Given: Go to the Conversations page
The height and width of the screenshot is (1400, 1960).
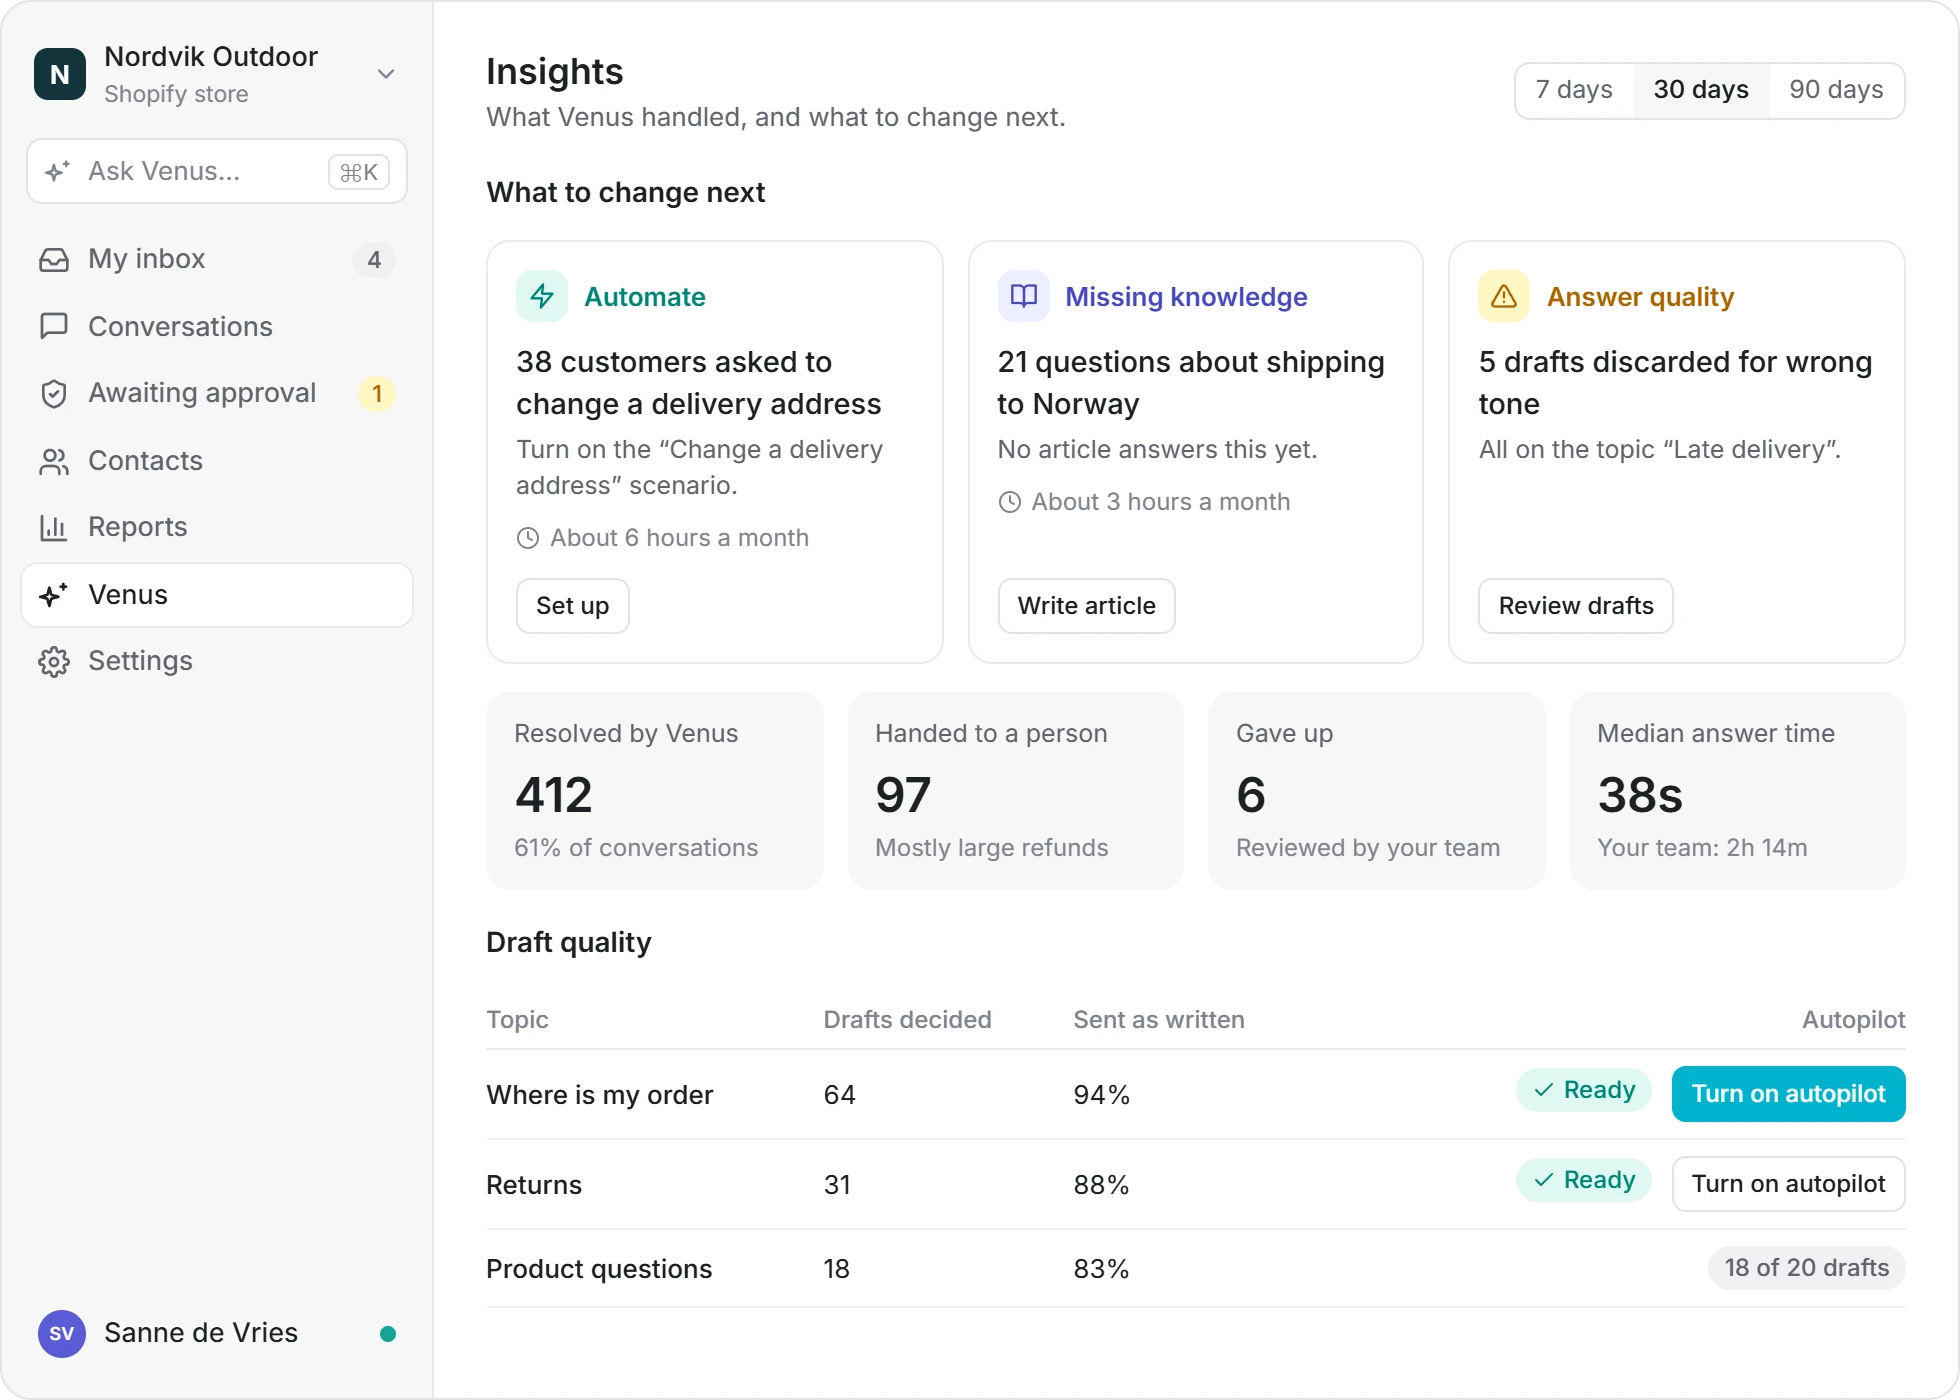Looking at the screenshot, I should 217,326.
